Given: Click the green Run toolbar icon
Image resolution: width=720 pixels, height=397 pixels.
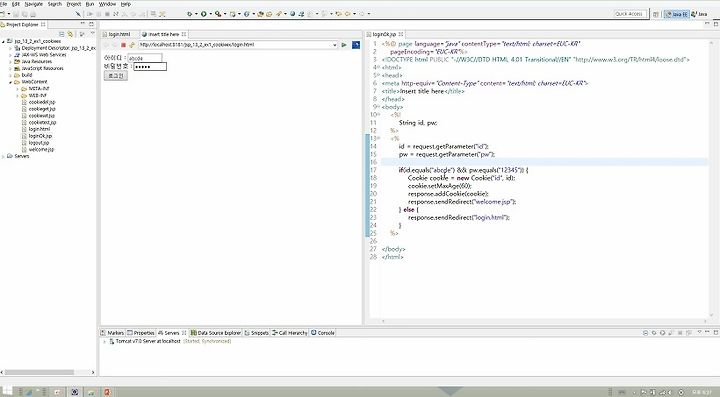Looking at the screenshot, I should [x=203, y=14].
